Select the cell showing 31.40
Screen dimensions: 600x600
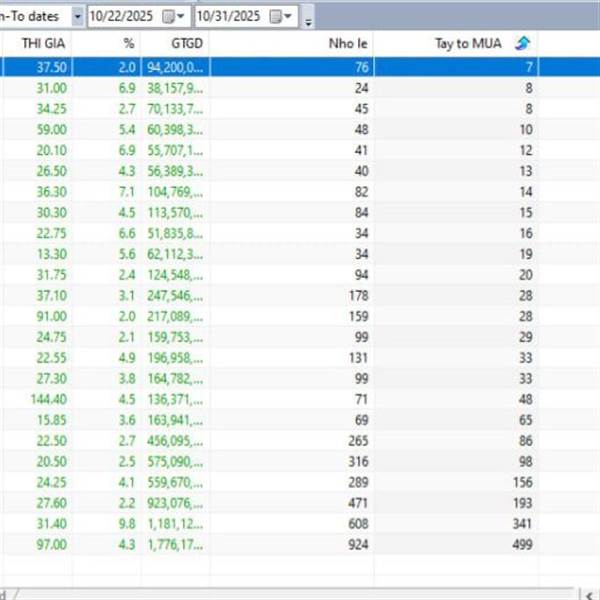click(52, 523)
